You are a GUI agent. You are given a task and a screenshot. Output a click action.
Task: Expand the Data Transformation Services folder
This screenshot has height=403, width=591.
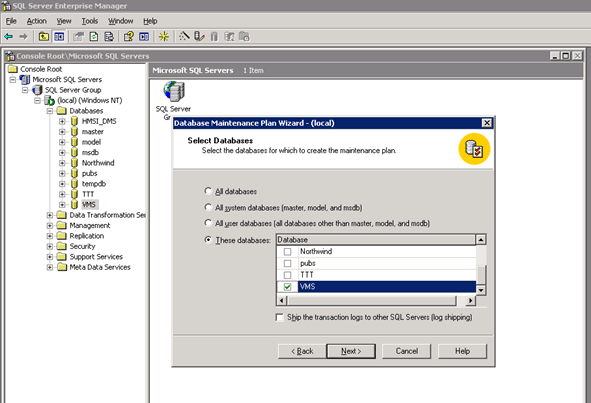click(x=50, y=215)
